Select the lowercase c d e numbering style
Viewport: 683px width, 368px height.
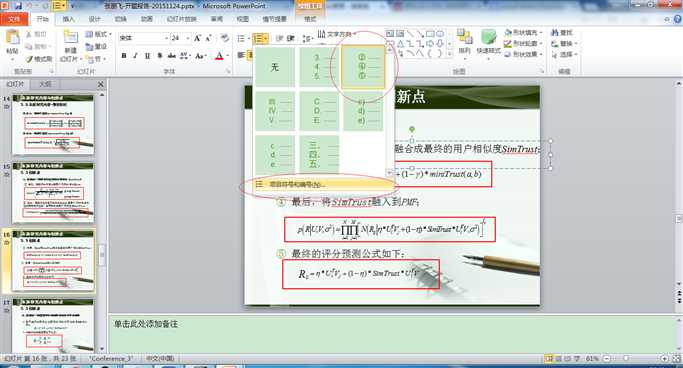point(275,155)
